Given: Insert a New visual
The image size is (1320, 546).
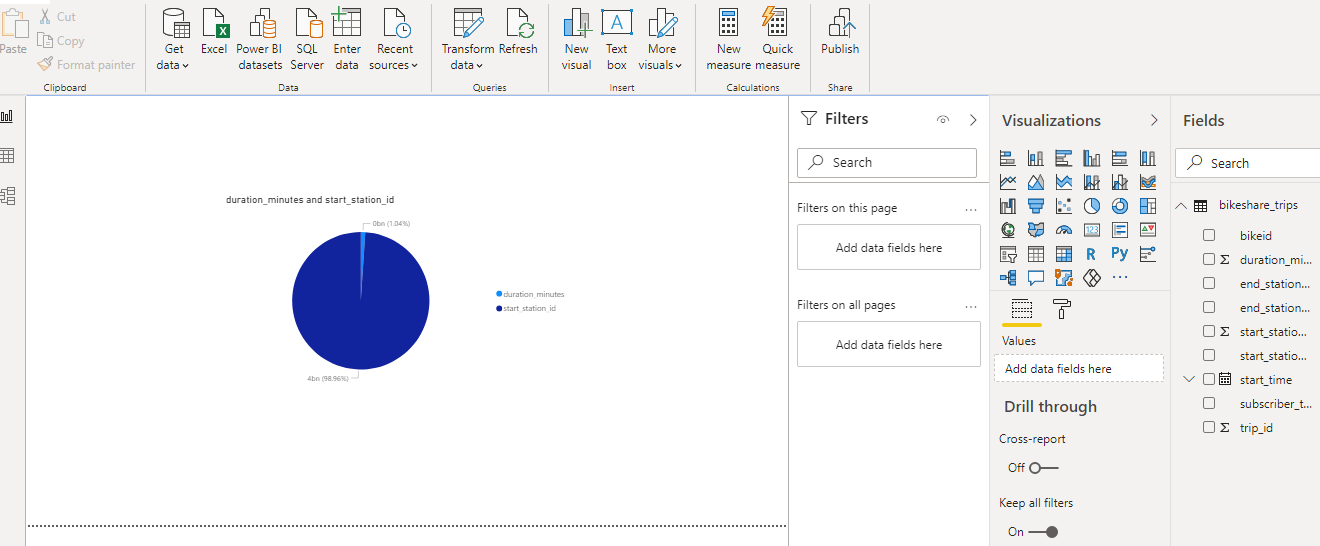Looking at the screenshot, I should [x=577, y=39].
